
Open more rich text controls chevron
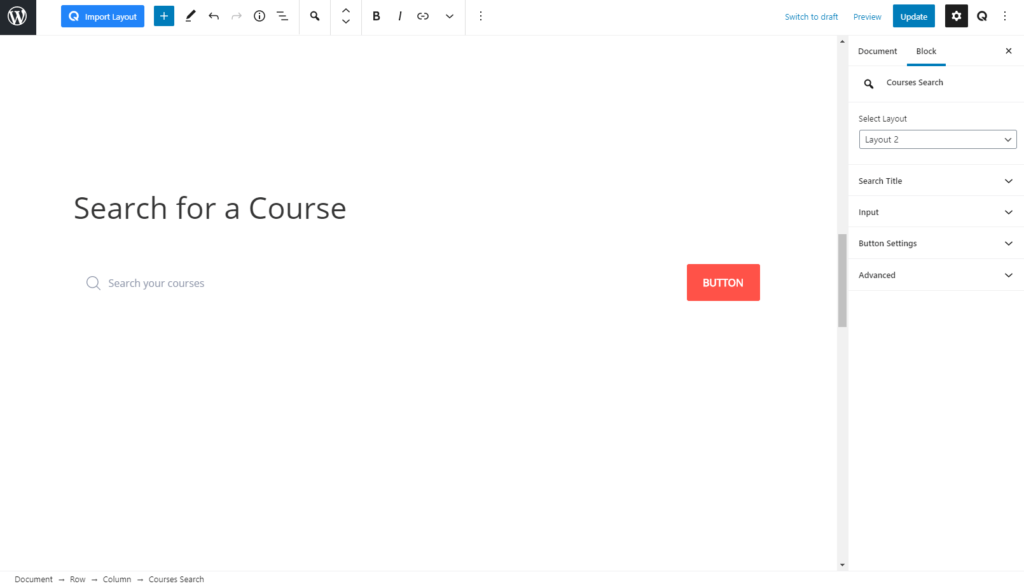click(449, 16)
